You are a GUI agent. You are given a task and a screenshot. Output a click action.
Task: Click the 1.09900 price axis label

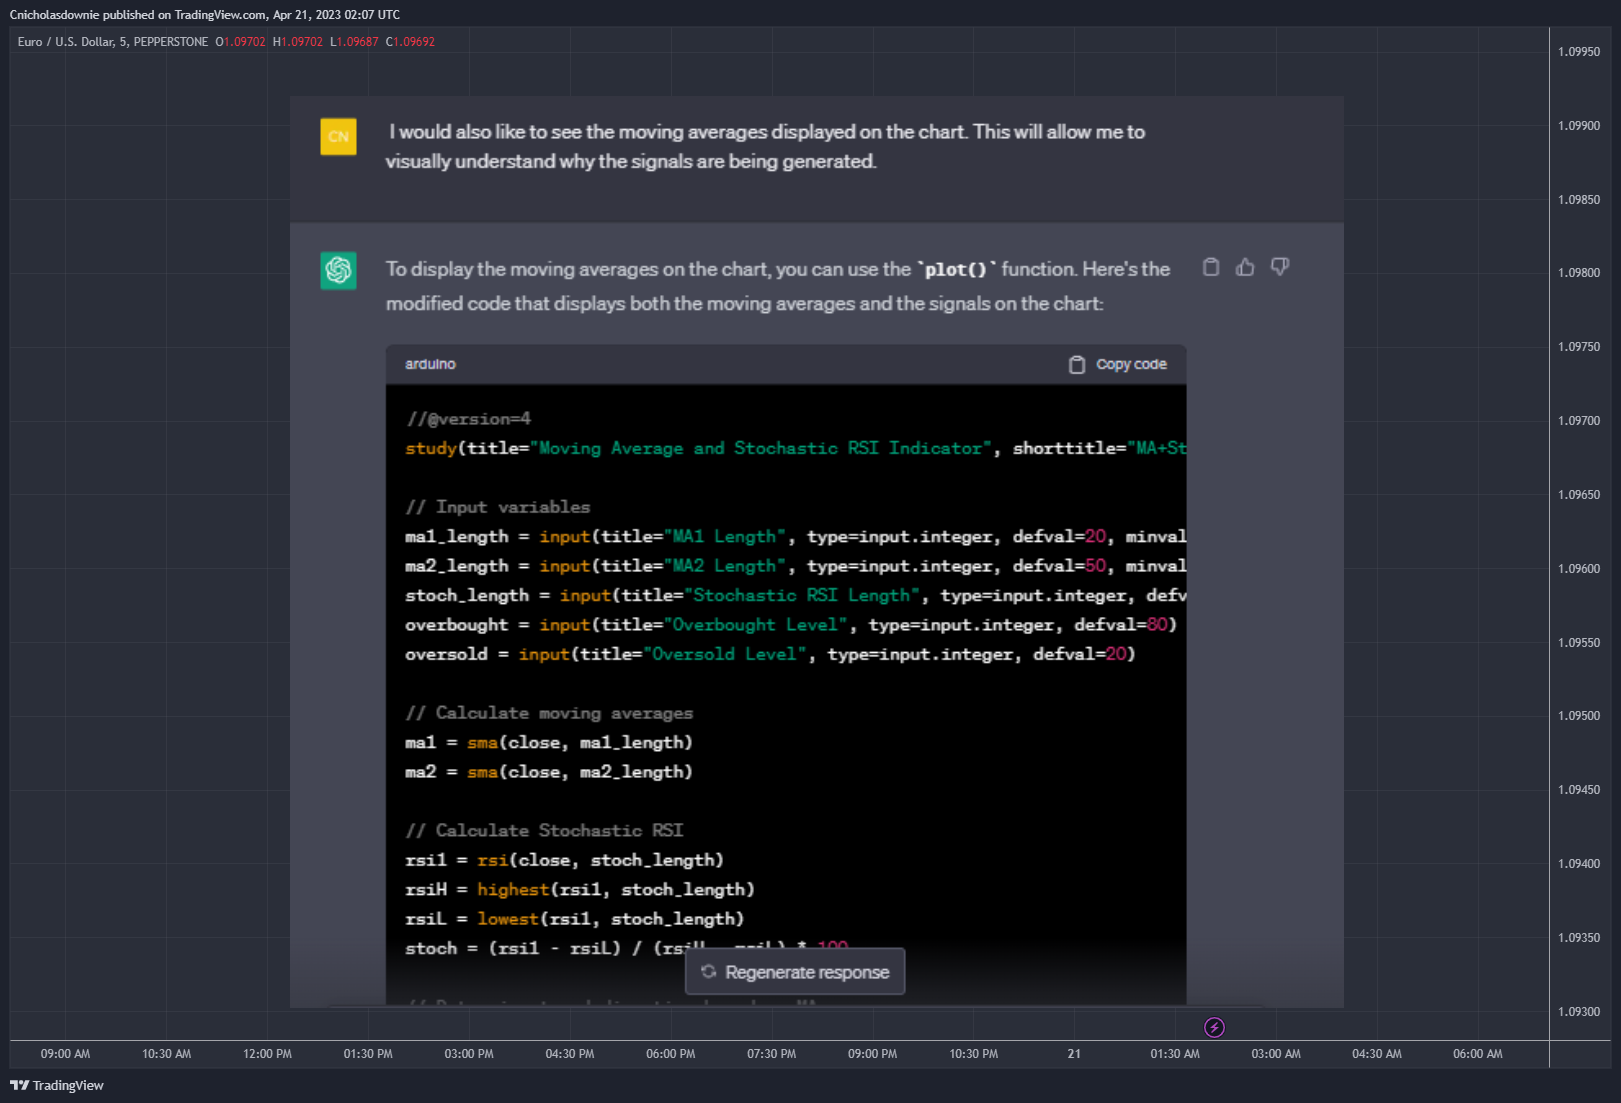pos(1579,126)
